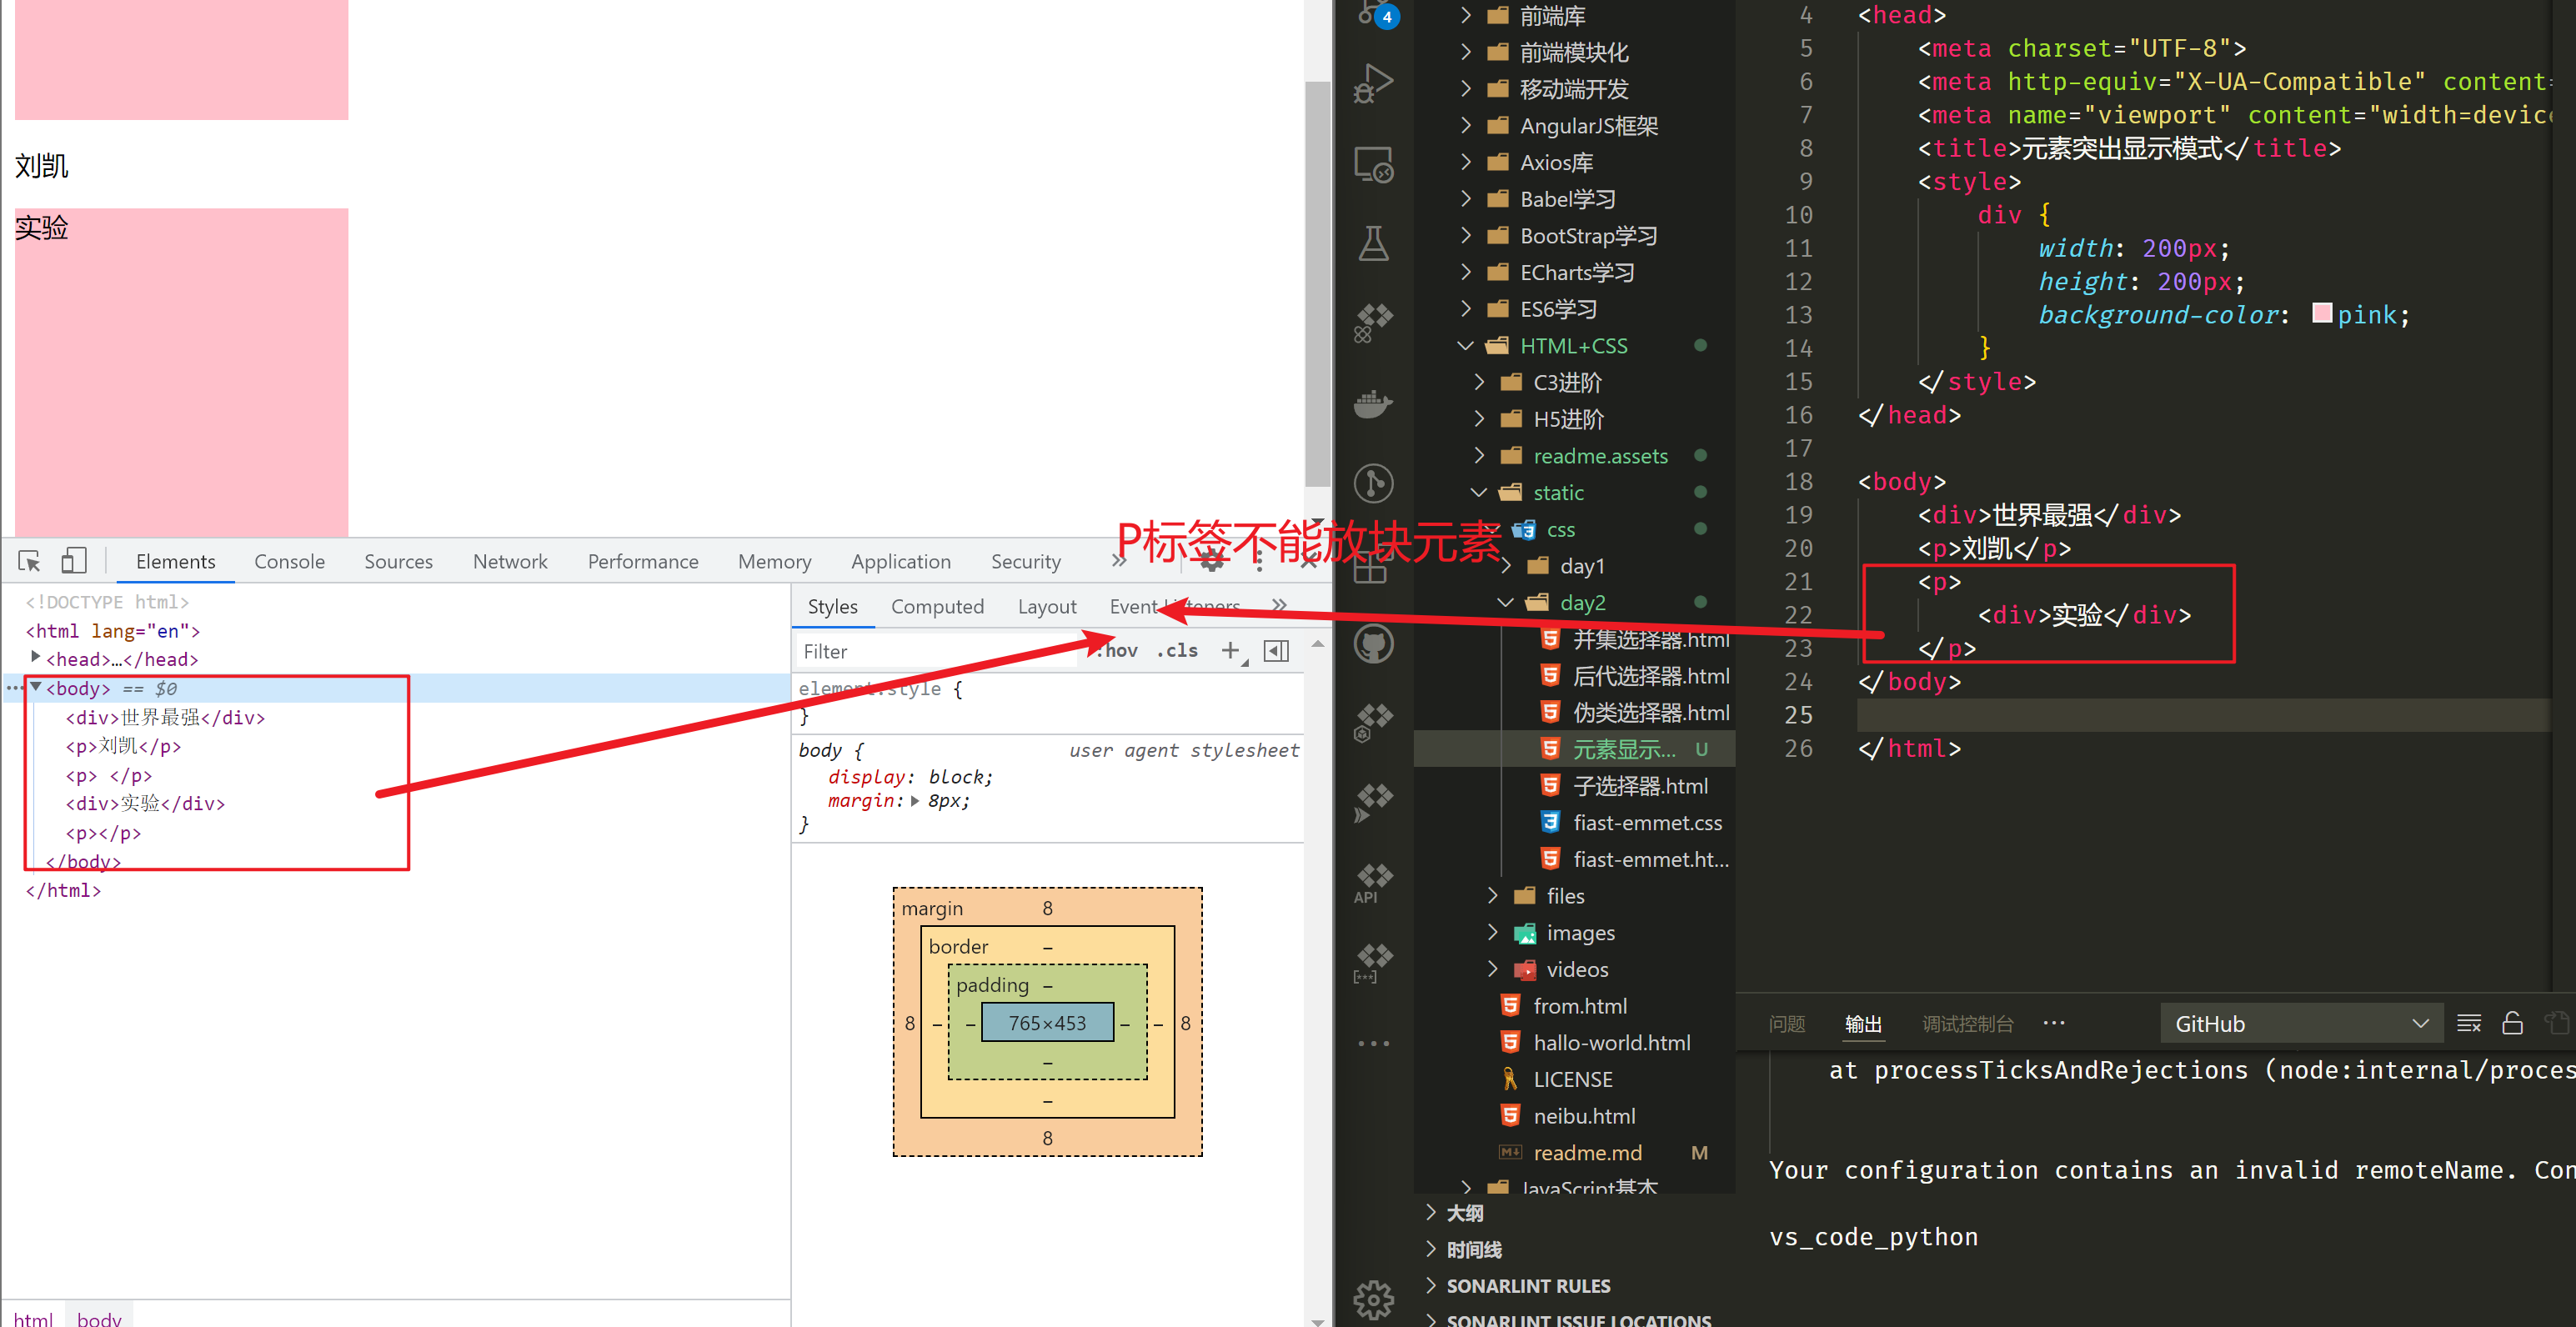
Task: Open the GitHub sidebar icon
Action: [x=1373, y=643]
